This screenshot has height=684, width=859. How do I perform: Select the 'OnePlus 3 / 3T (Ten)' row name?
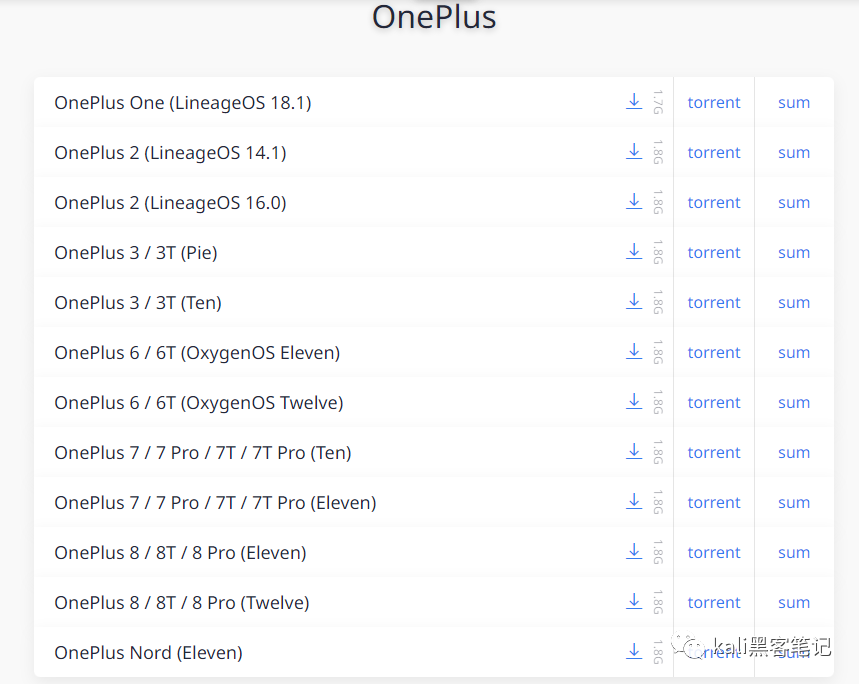(138, 303)
